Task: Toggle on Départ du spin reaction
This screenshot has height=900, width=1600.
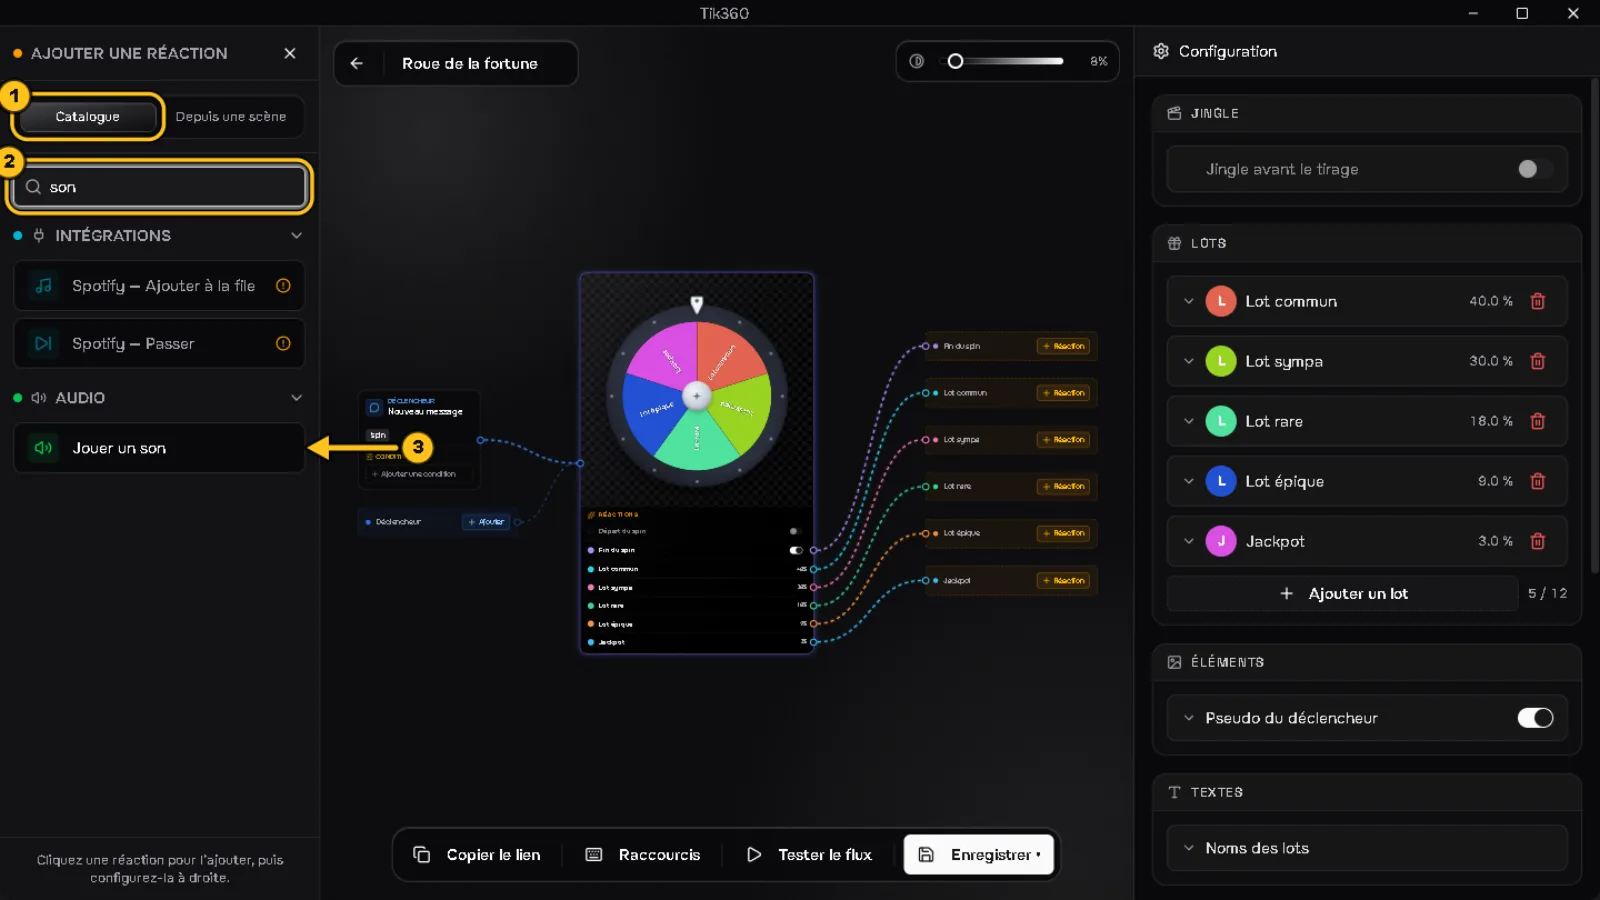Action: 796,531
